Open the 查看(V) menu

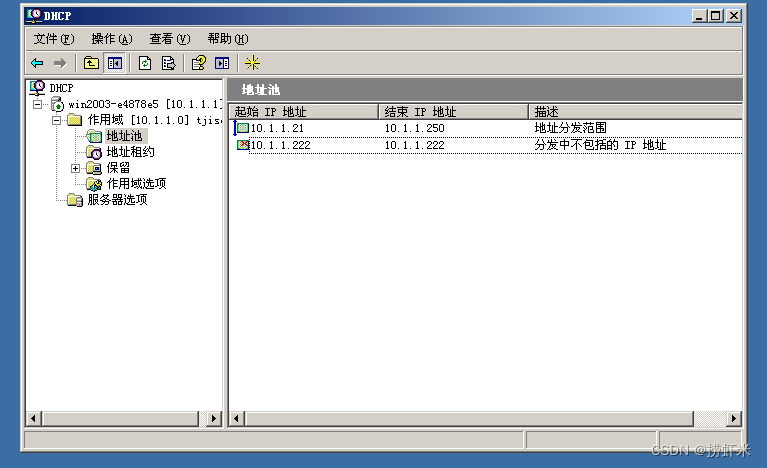click(170, 39)
